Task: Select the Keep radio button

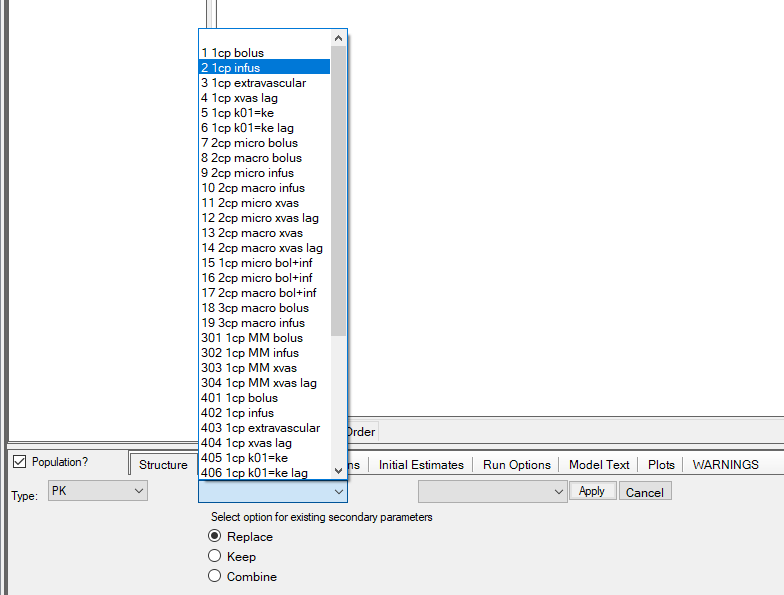Action: [214, 556]
